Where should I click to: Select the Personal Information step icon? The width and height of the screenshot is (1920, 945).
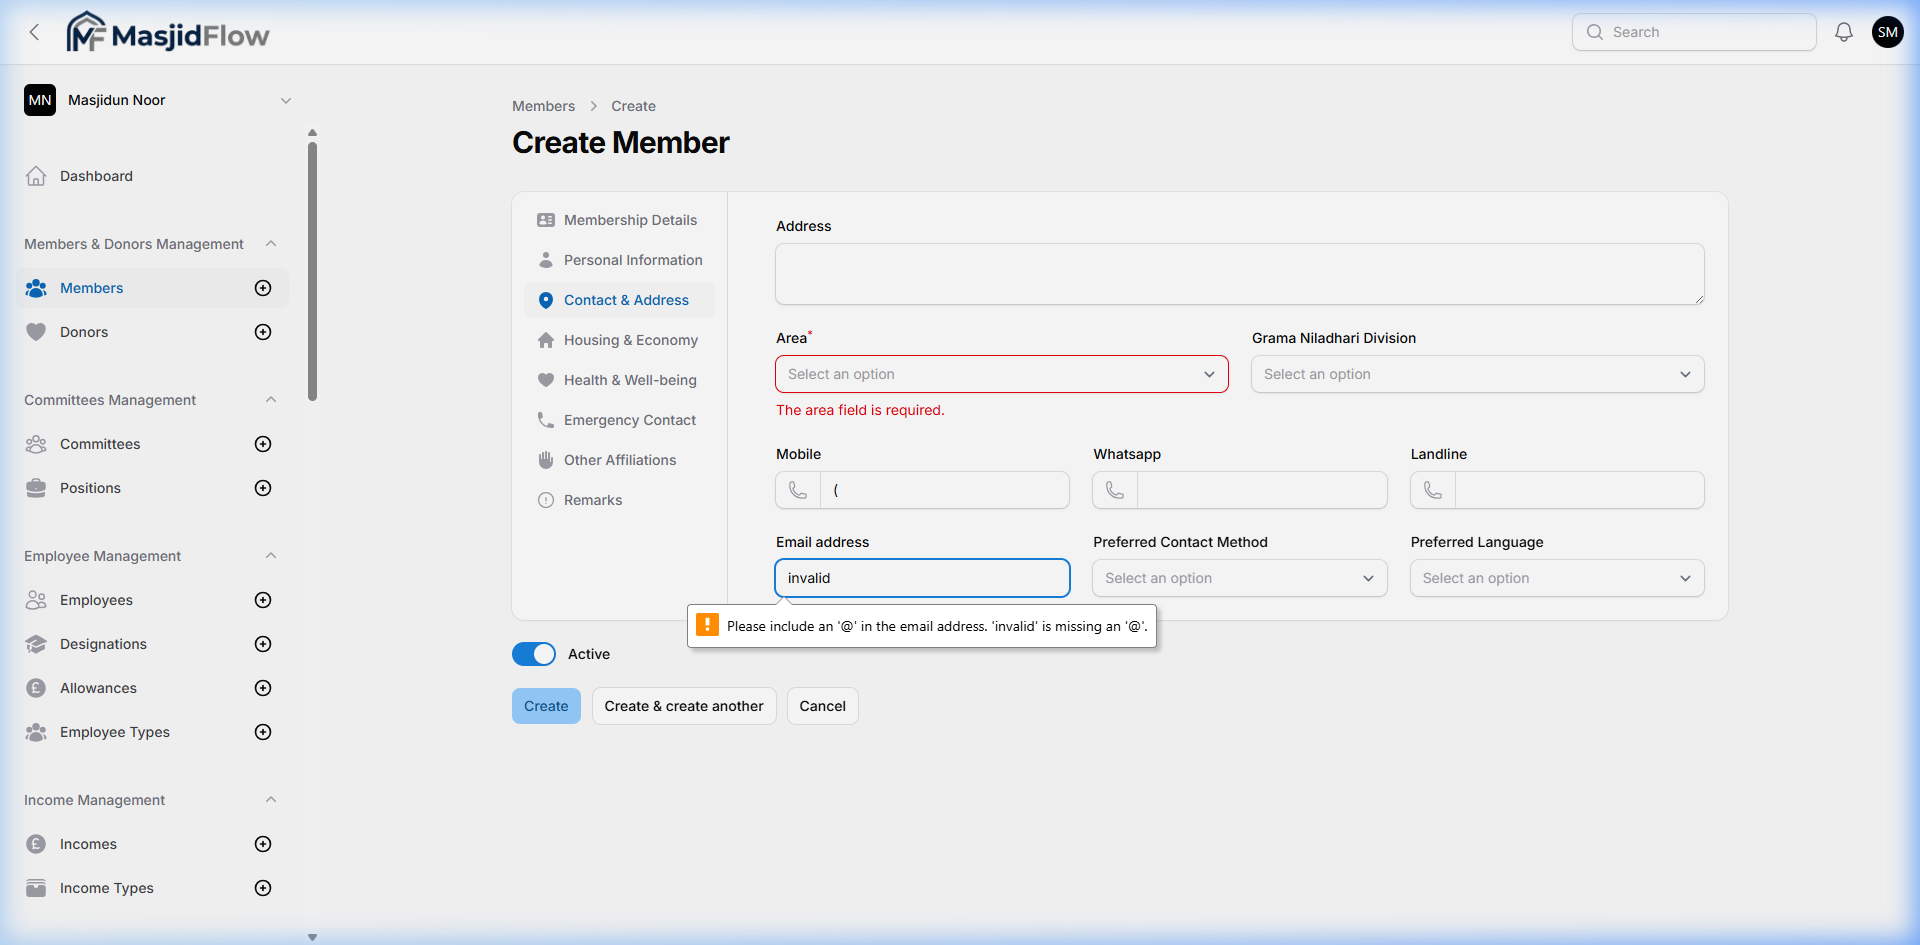click(x=545, y=259)
